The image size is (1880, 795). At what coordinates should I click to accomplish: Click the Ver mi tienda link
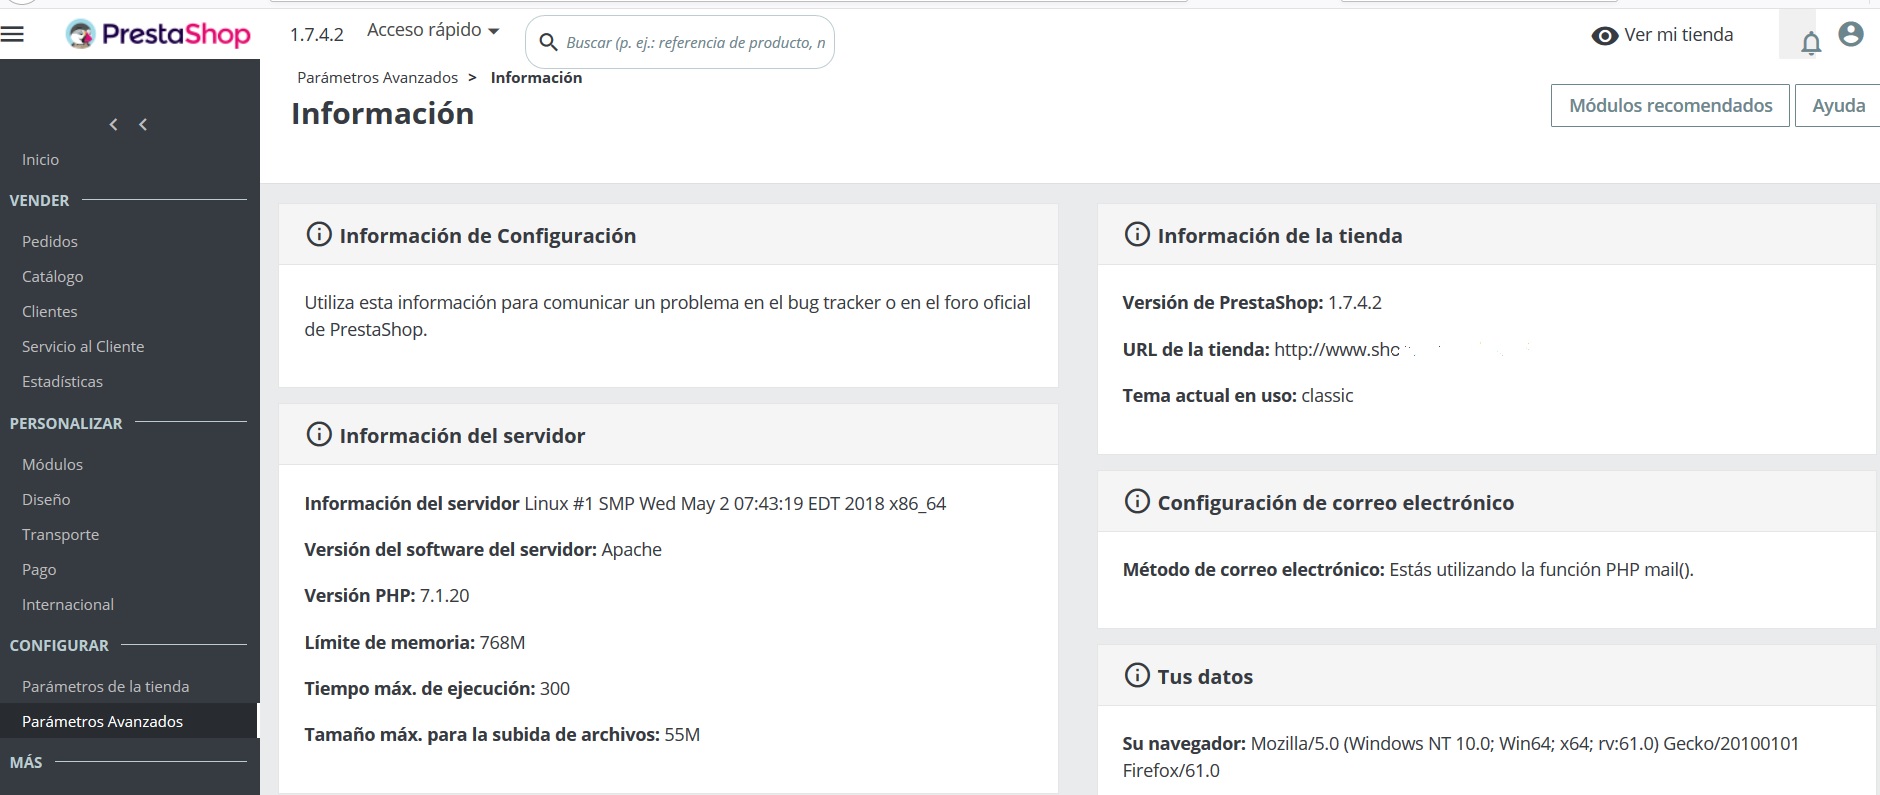tap(1678, 35)
